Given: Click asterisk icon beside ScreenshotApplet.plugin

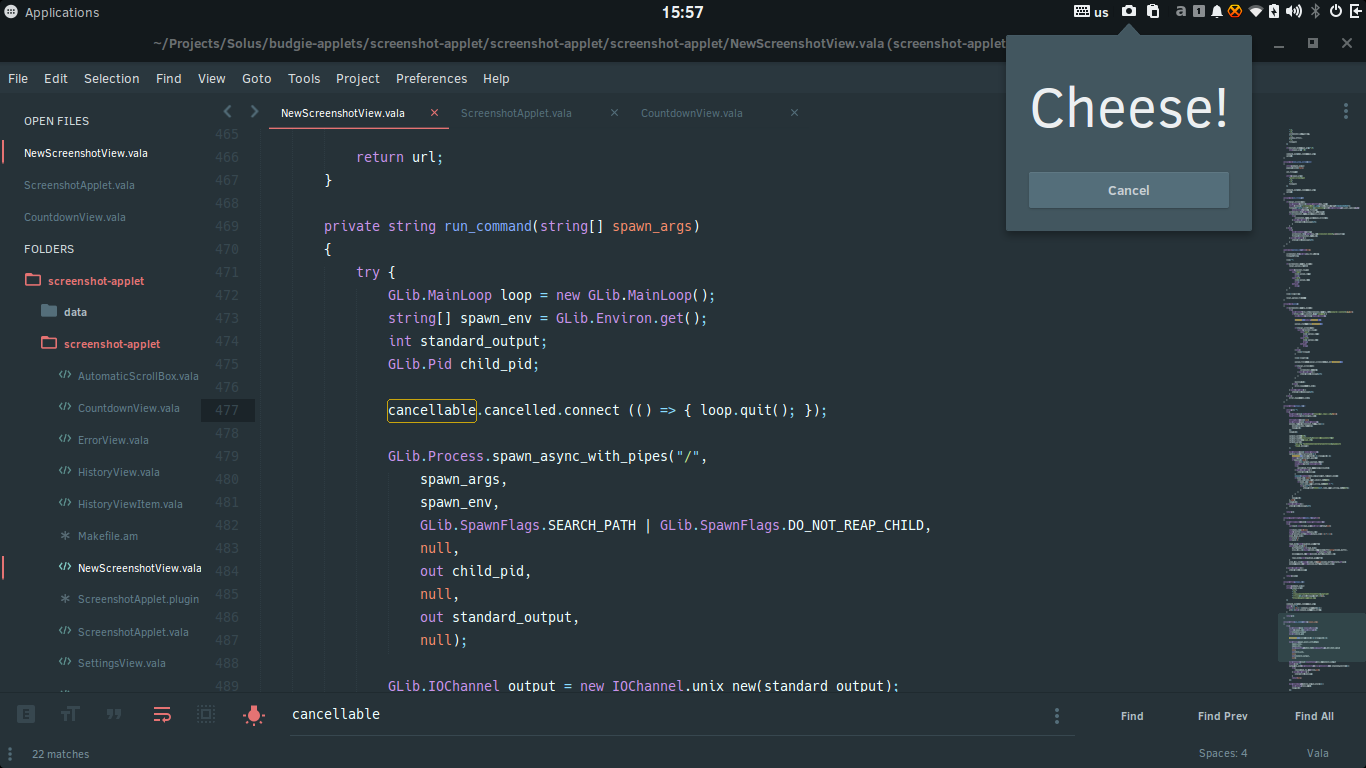Looking at the screenshot, I should point(65,599).
